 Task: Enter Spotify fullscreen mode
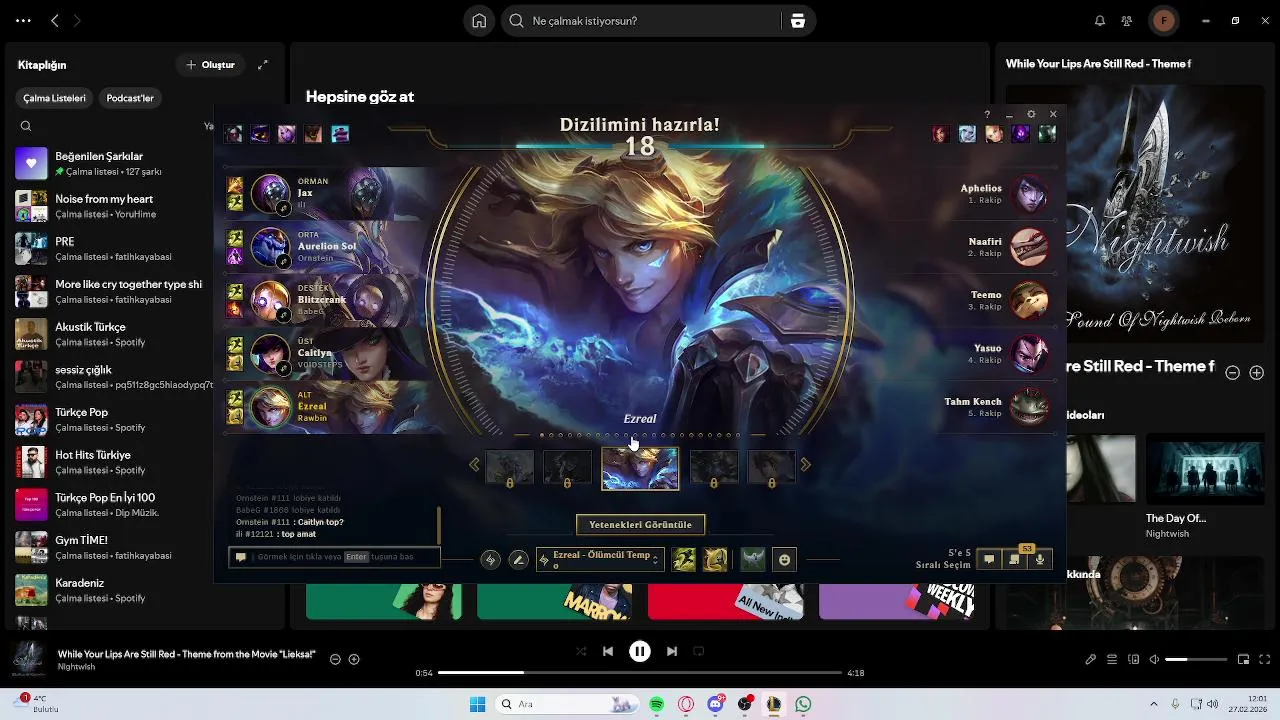(x=1265, y=660)
